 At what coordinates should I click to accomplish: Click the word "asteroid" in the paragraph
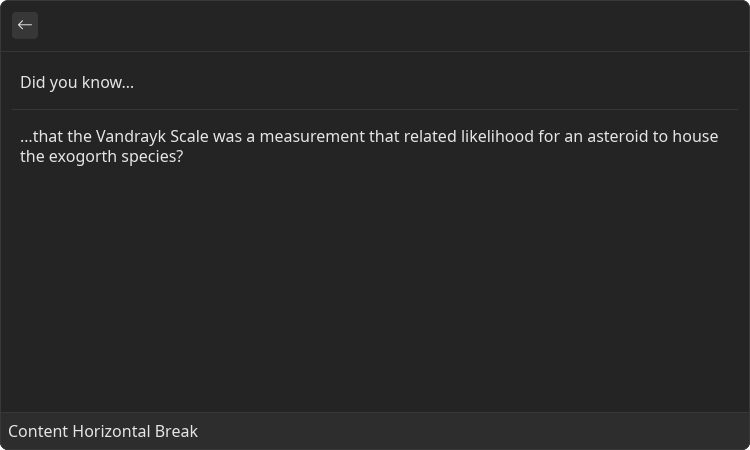pyautogui.click(x=618, y=137)
